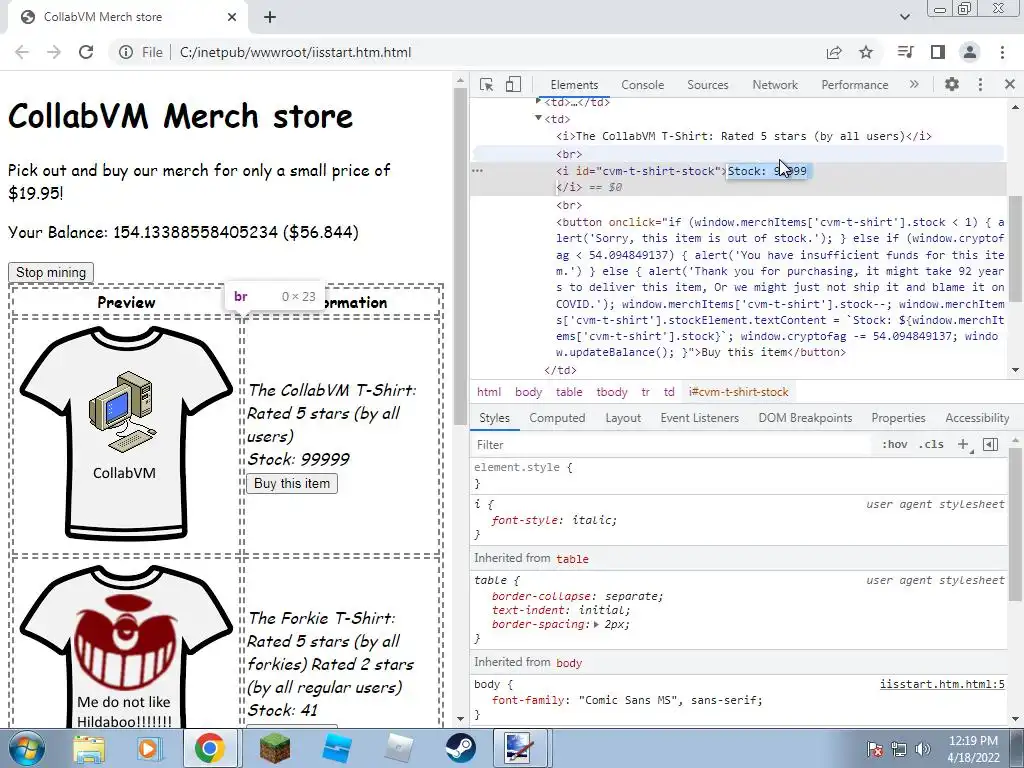Screen dimensions: 1024x768
Task: Select tr in breadcrumb bar
Action: [x=645, y=392]
